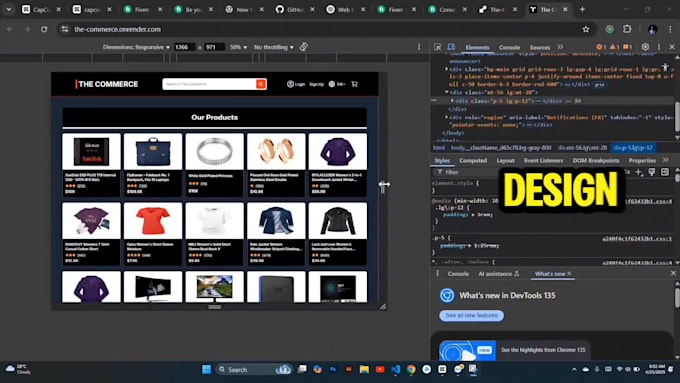The height and width of the screenshot is (383, 680).
Task: Select div.mt-56 breadcrumb item
Action: tap(582, 148)
